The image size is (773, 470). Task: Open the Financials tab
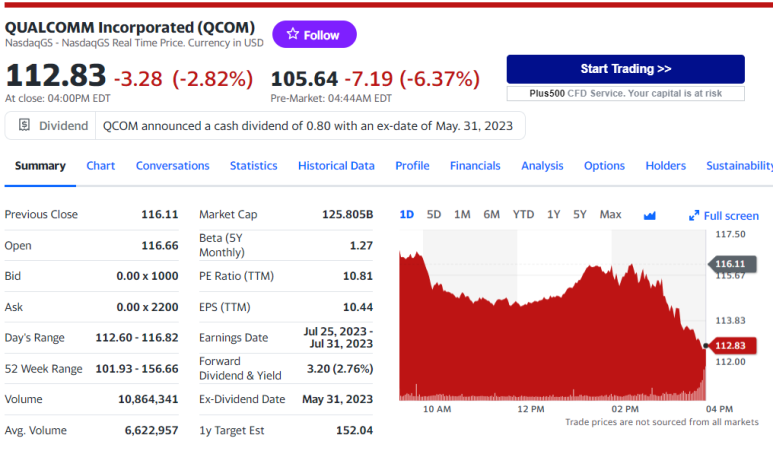[475, 166]
